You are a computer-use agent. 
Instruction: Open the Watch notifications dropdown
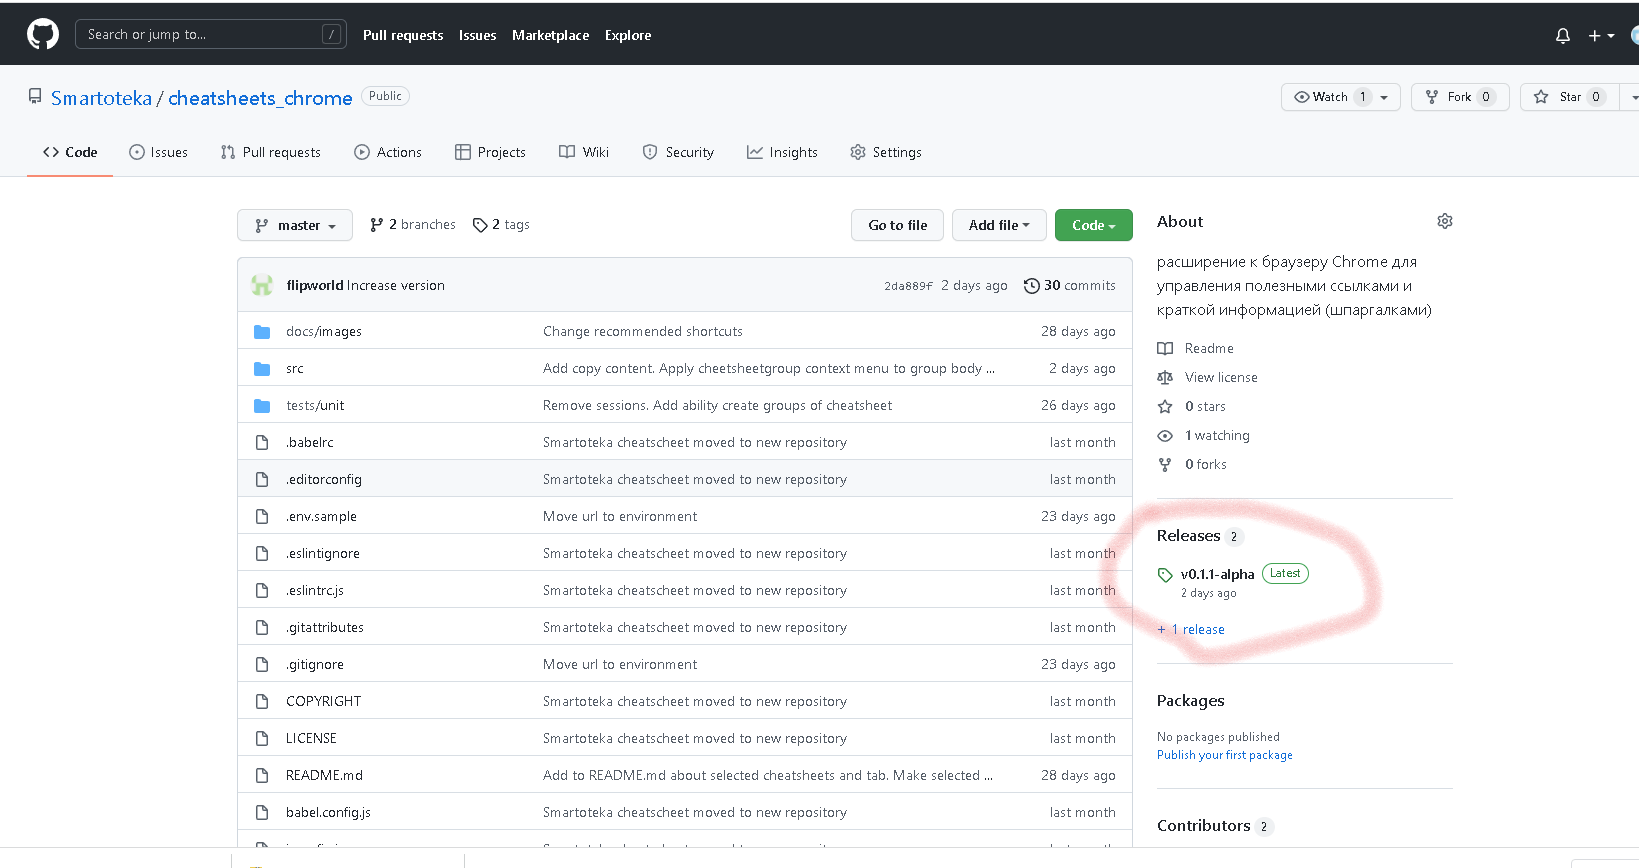click(x=1340, y=97)
